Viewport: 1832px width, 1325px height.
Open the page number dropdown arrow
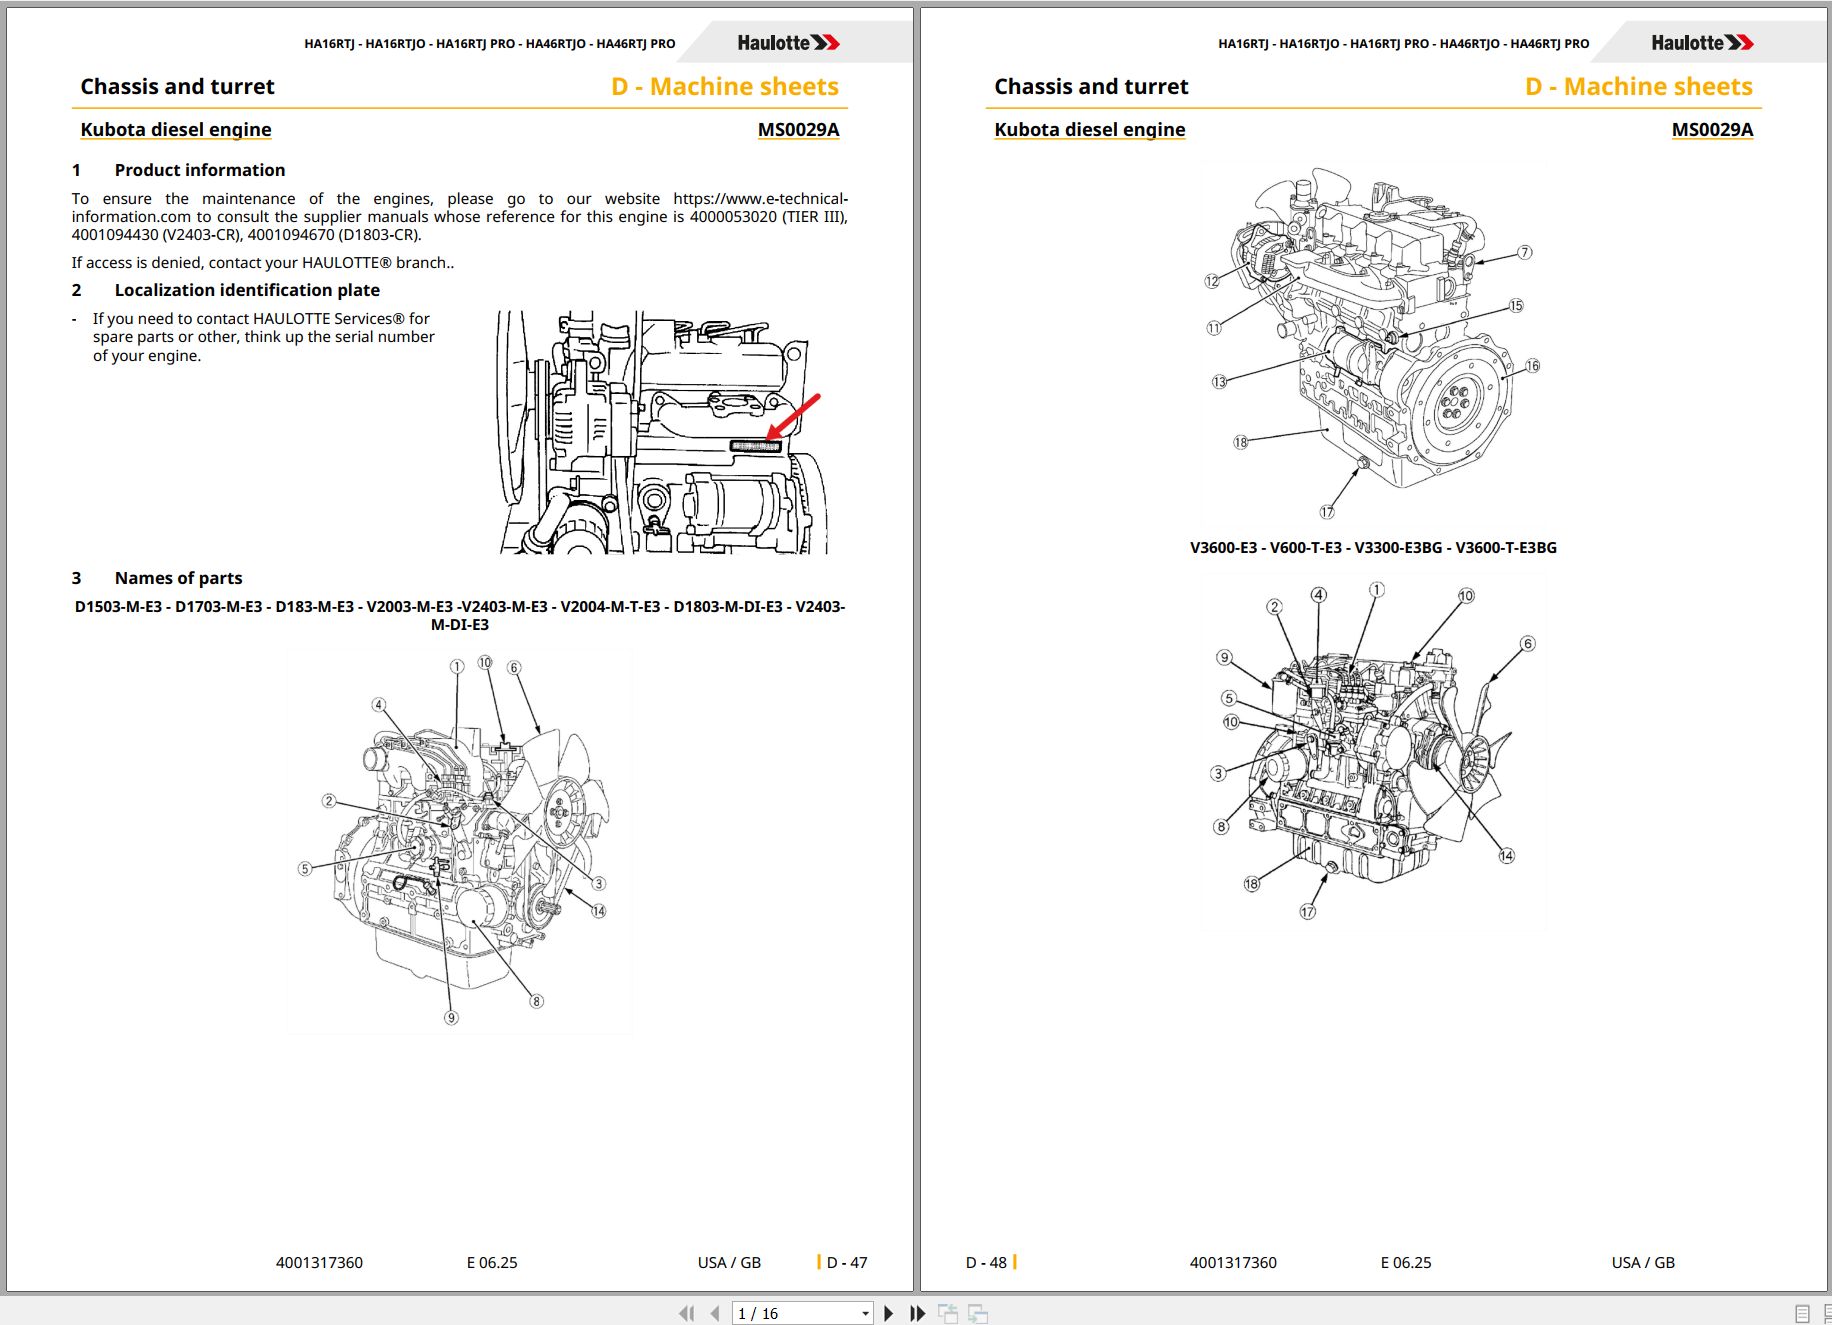pyautogui.click(x=865, y=1314)
